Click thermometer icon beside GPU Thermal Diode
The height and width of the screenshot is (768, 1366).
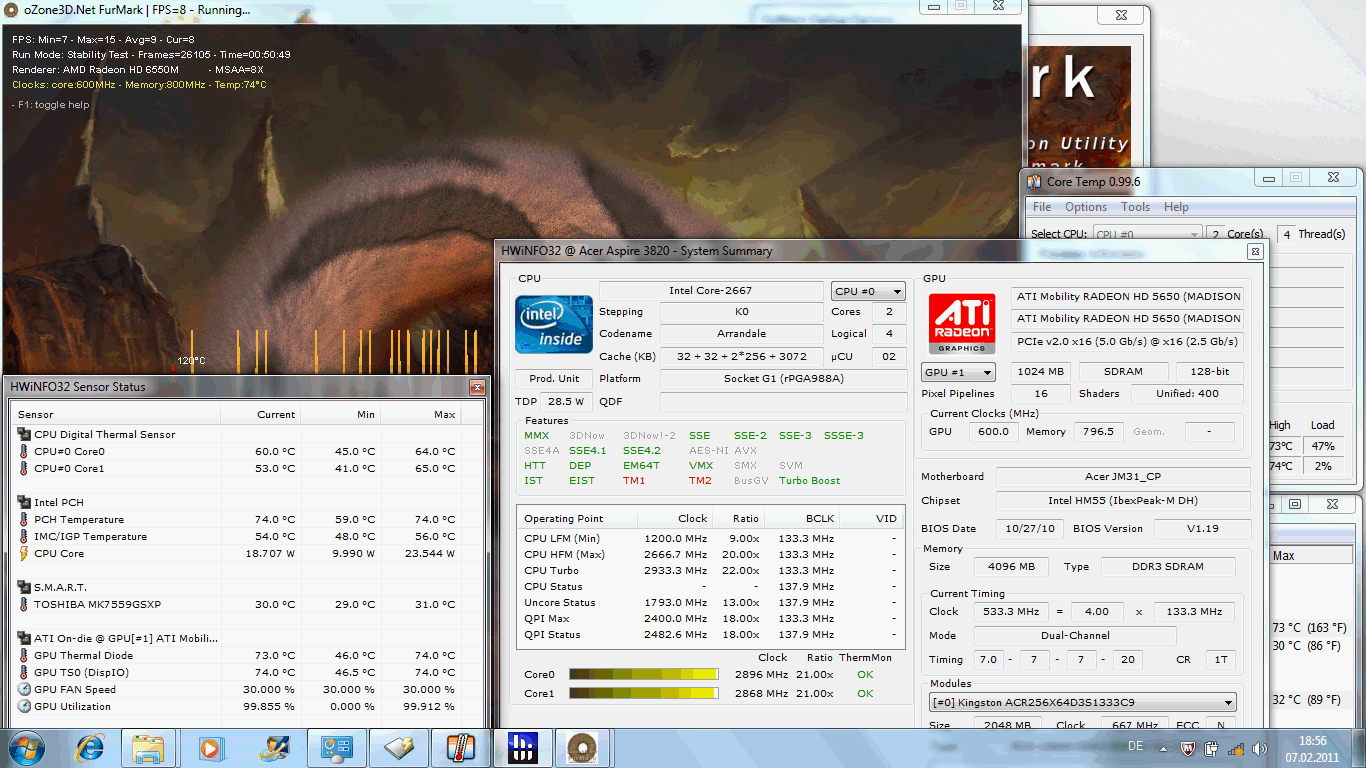(x=24, y=656)
